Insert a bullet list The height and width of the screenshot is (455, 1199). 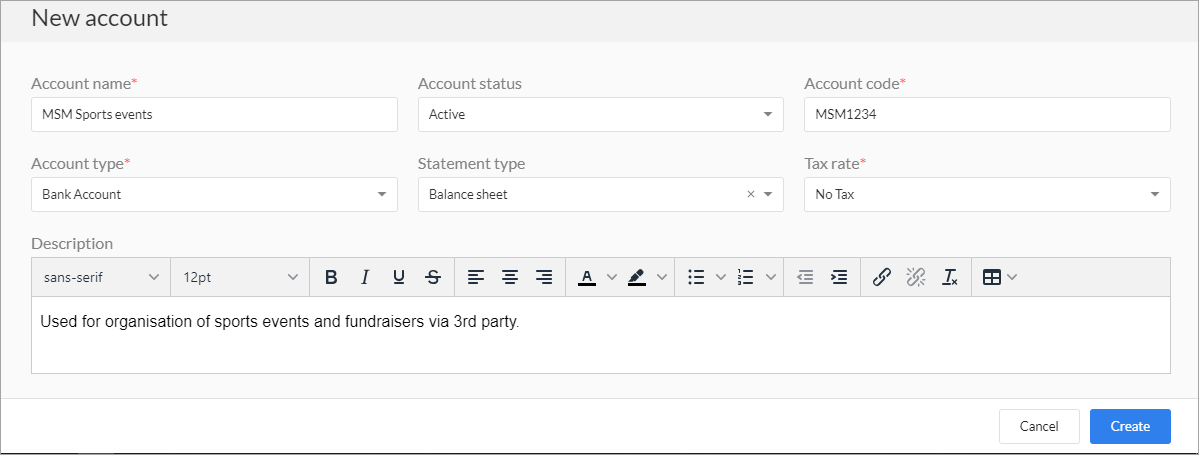pos(696,277)
